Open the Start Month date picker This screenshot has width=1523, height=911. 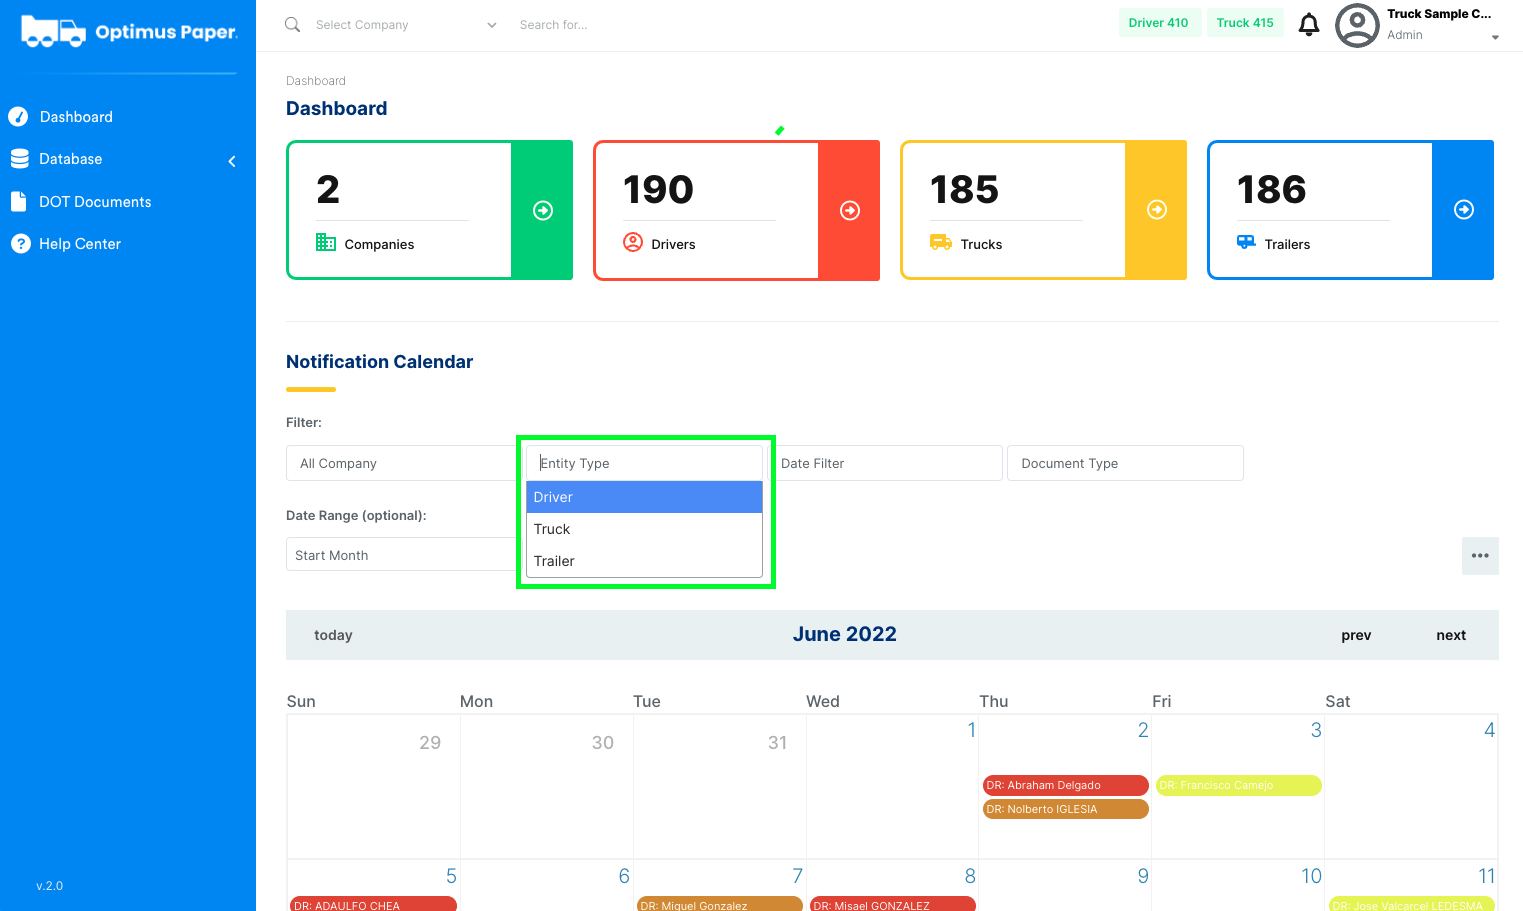400,555
